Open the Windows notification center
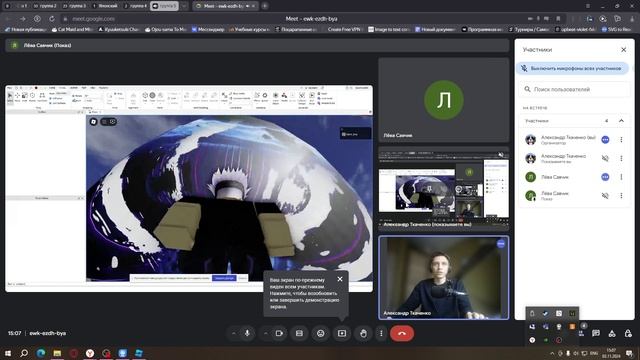Screen dimensions: 640x360 click(629, 353)
